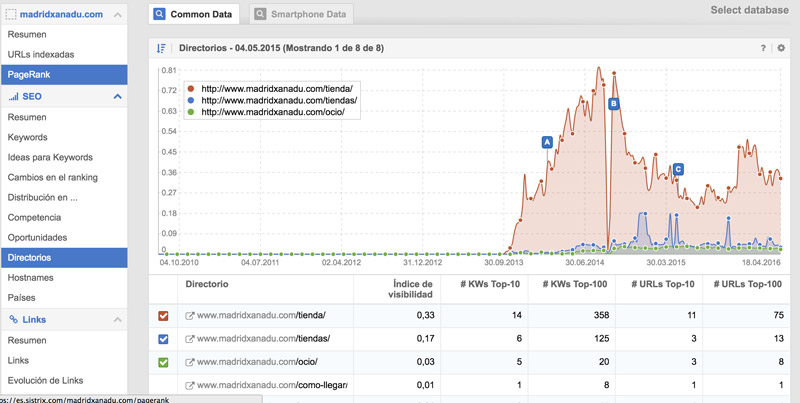Open the chart settings gear icon
Screen dimensions: 800x403
point(781,48)
